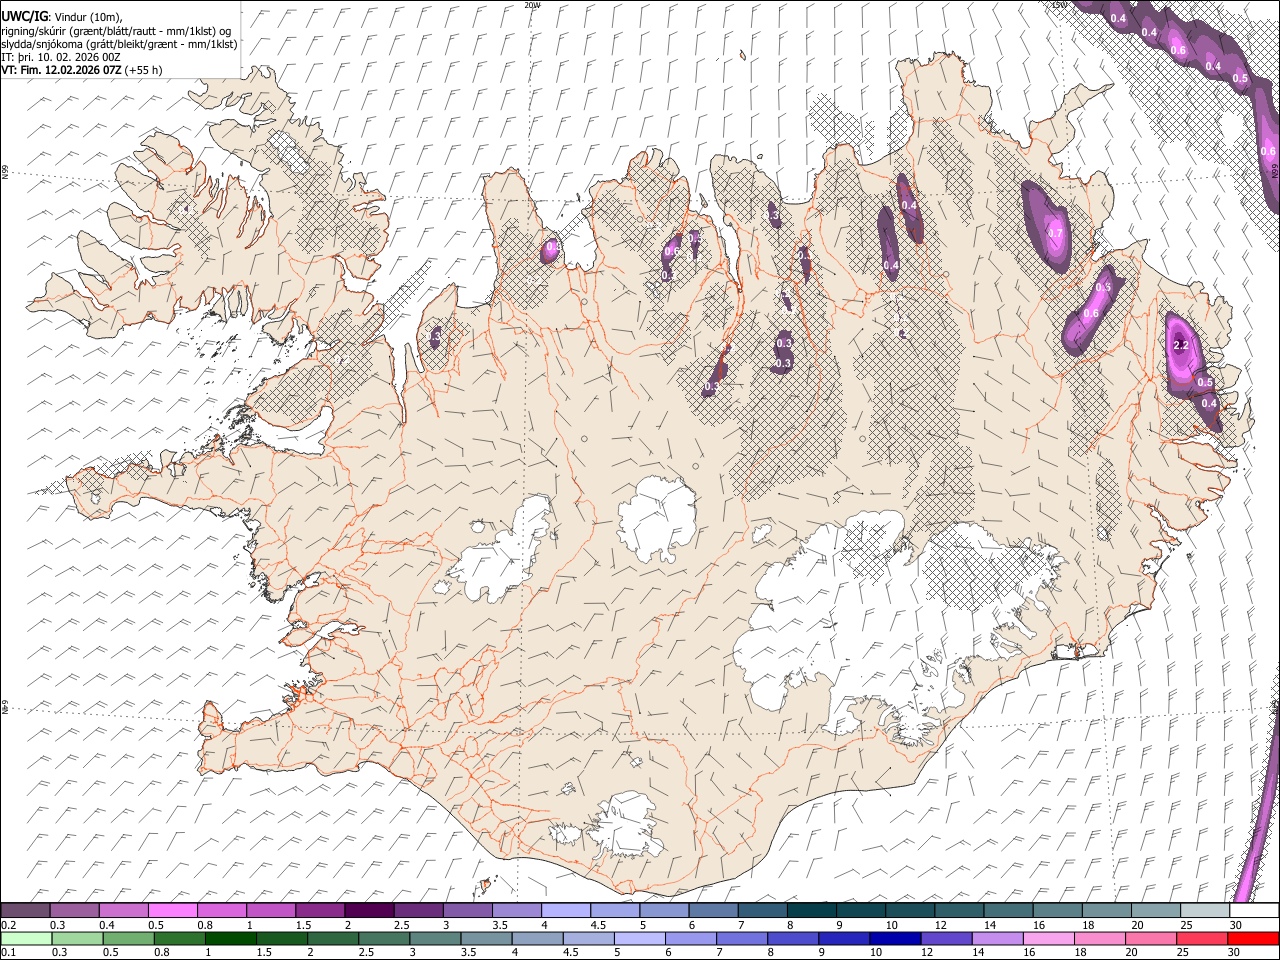Select the pale green 0.1–0.3 swatch, bottom row
1280x960 pixels.
[x=26, y=938]
